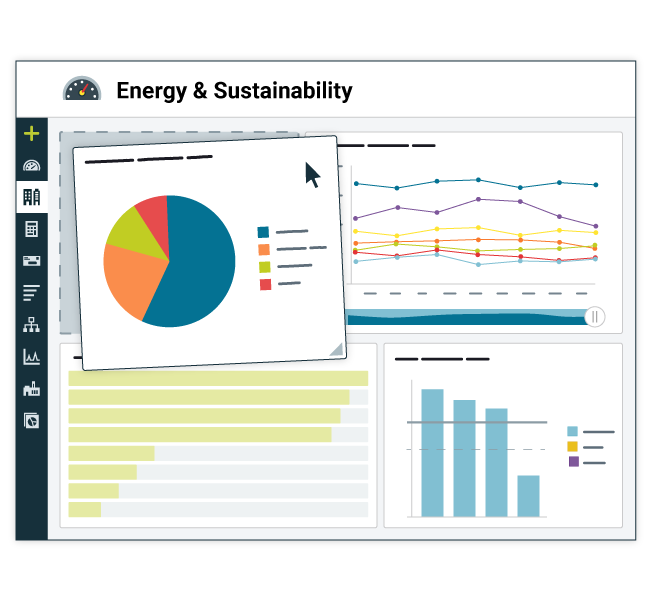Click the blue legend swatch in the pie card

[x=263, y=232]
